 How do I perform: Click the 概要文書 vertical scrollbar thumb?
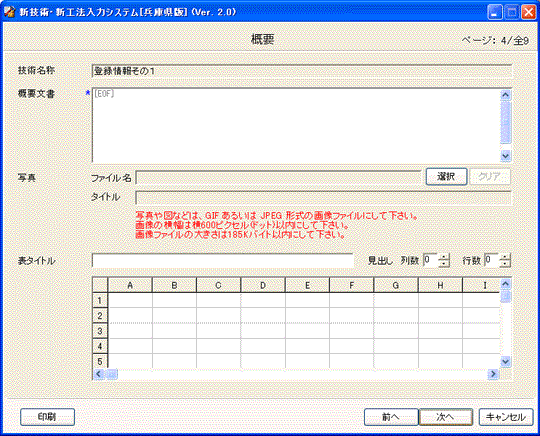[506, 123]
